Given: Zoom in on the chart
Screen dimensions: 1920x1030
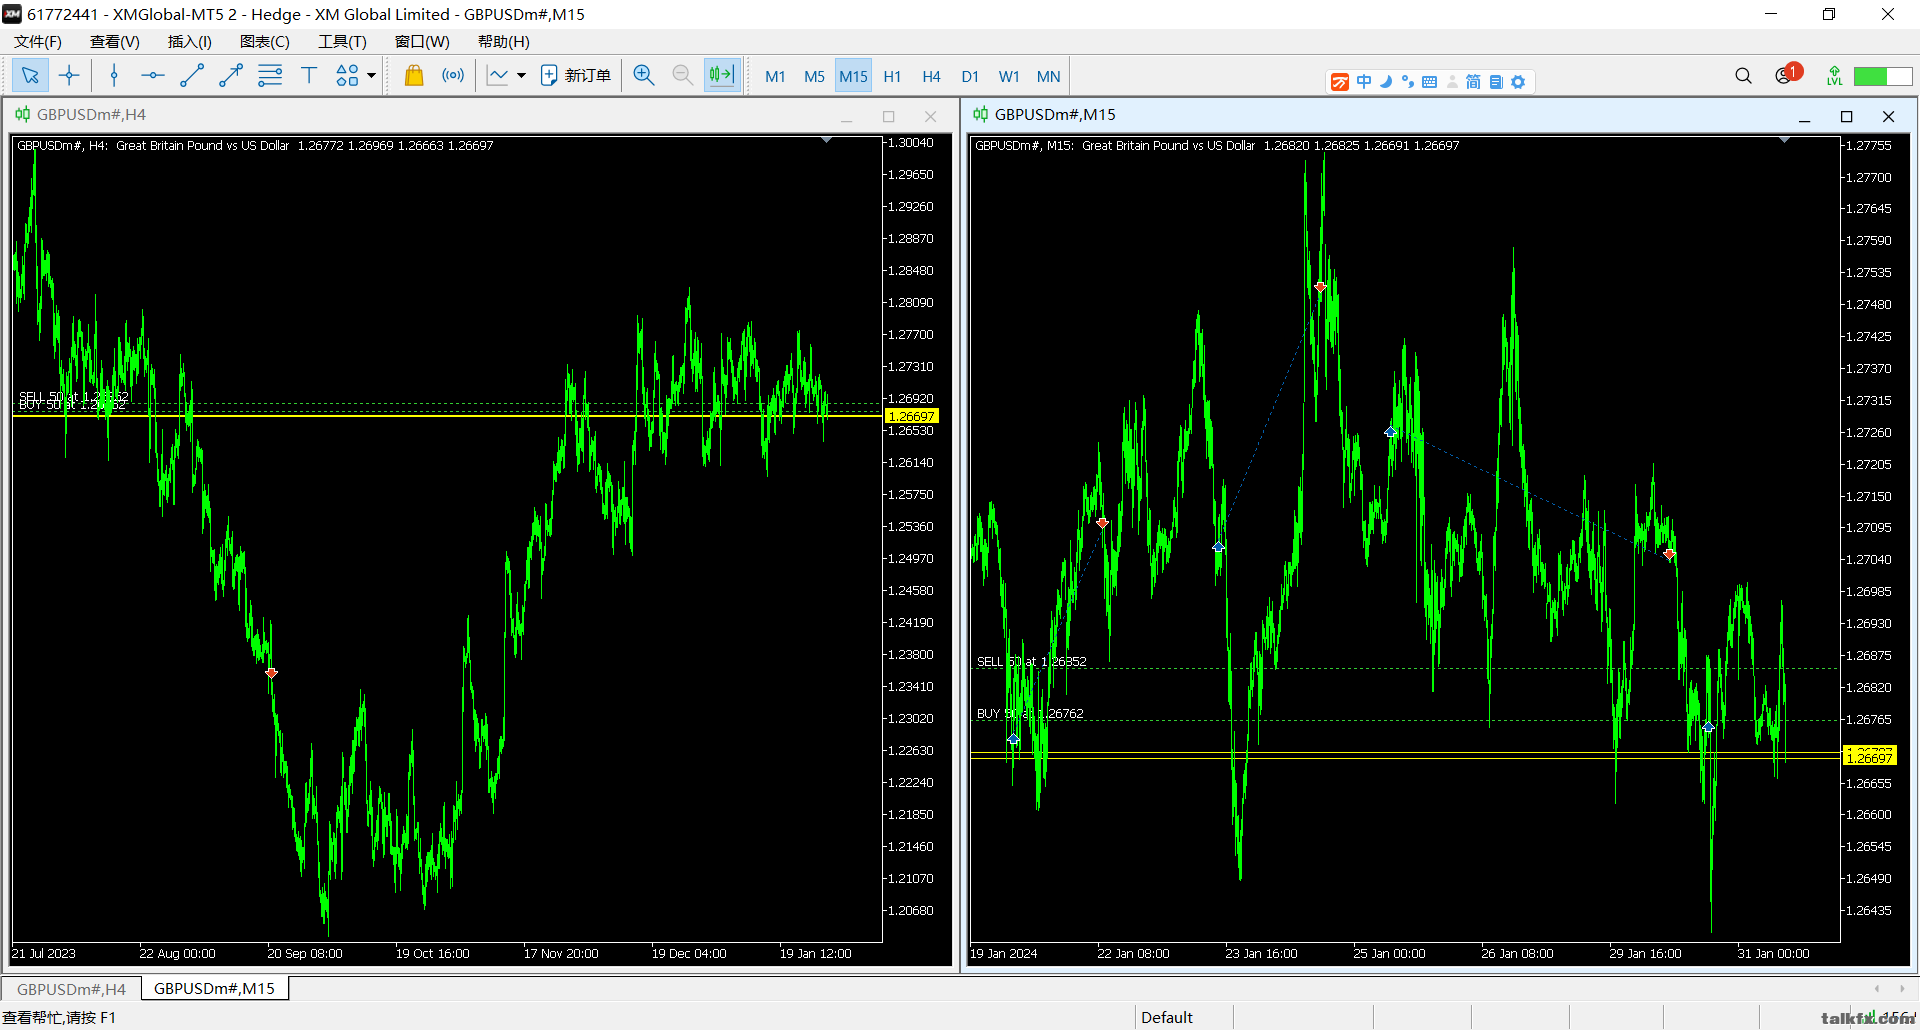Looking at the screenshot, I should pyautogui.click(x=644, y=76).
